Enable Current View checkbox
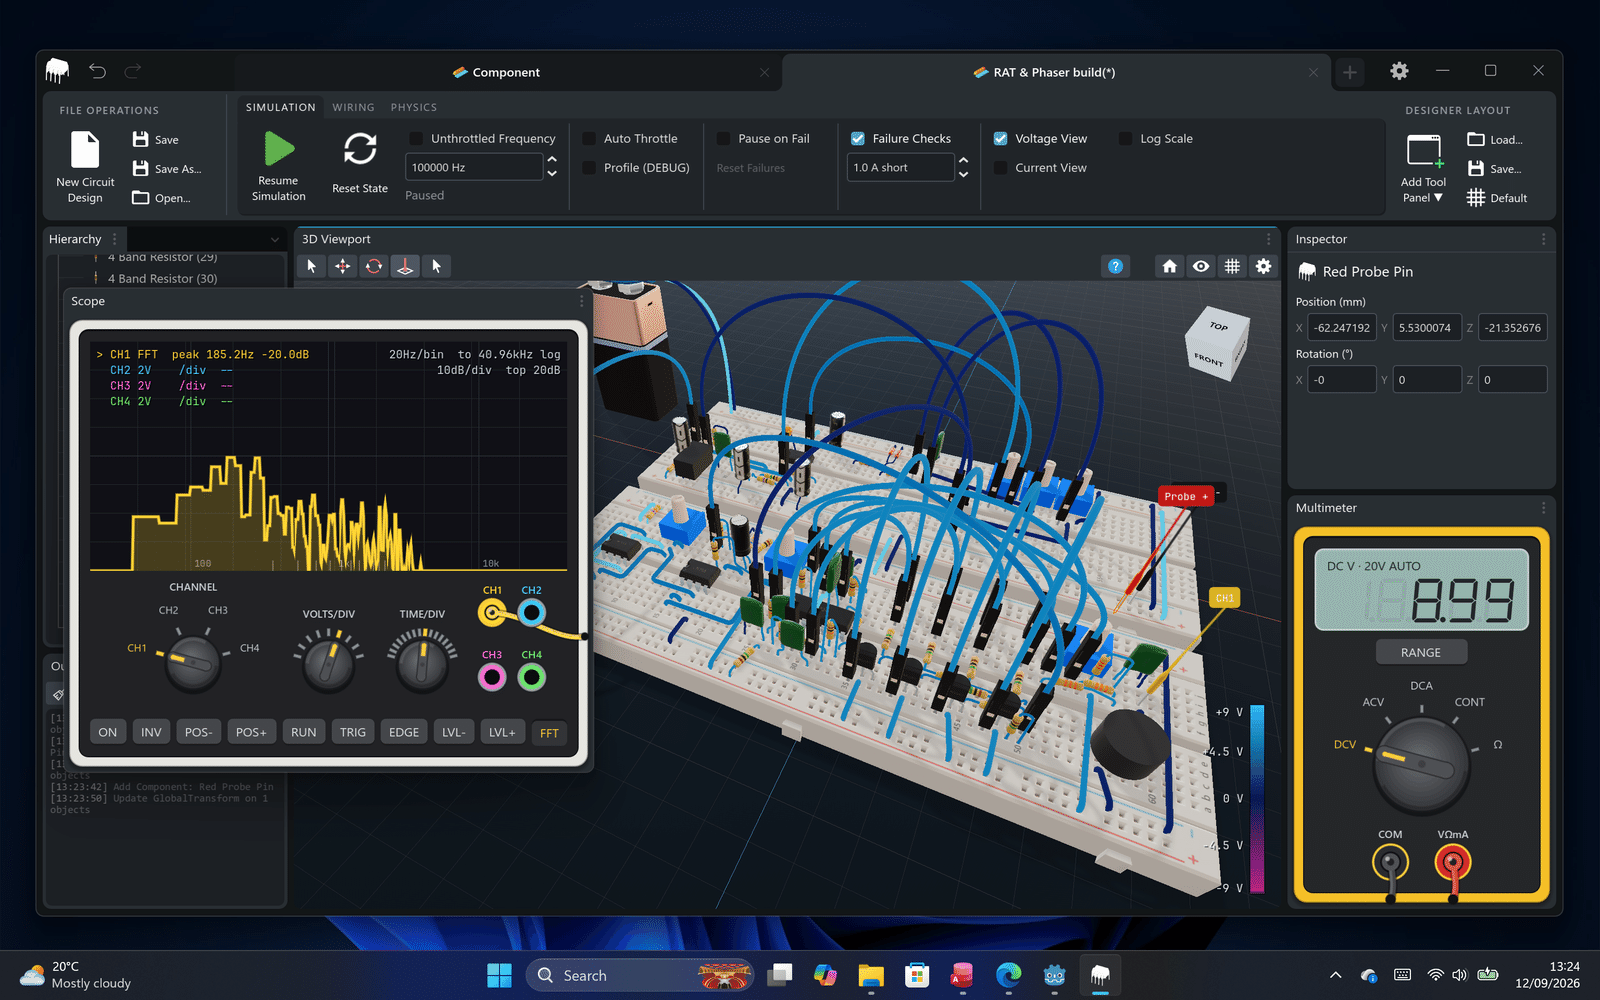The width and height of the screenshot is (1600, 1000). point(1000,168)
